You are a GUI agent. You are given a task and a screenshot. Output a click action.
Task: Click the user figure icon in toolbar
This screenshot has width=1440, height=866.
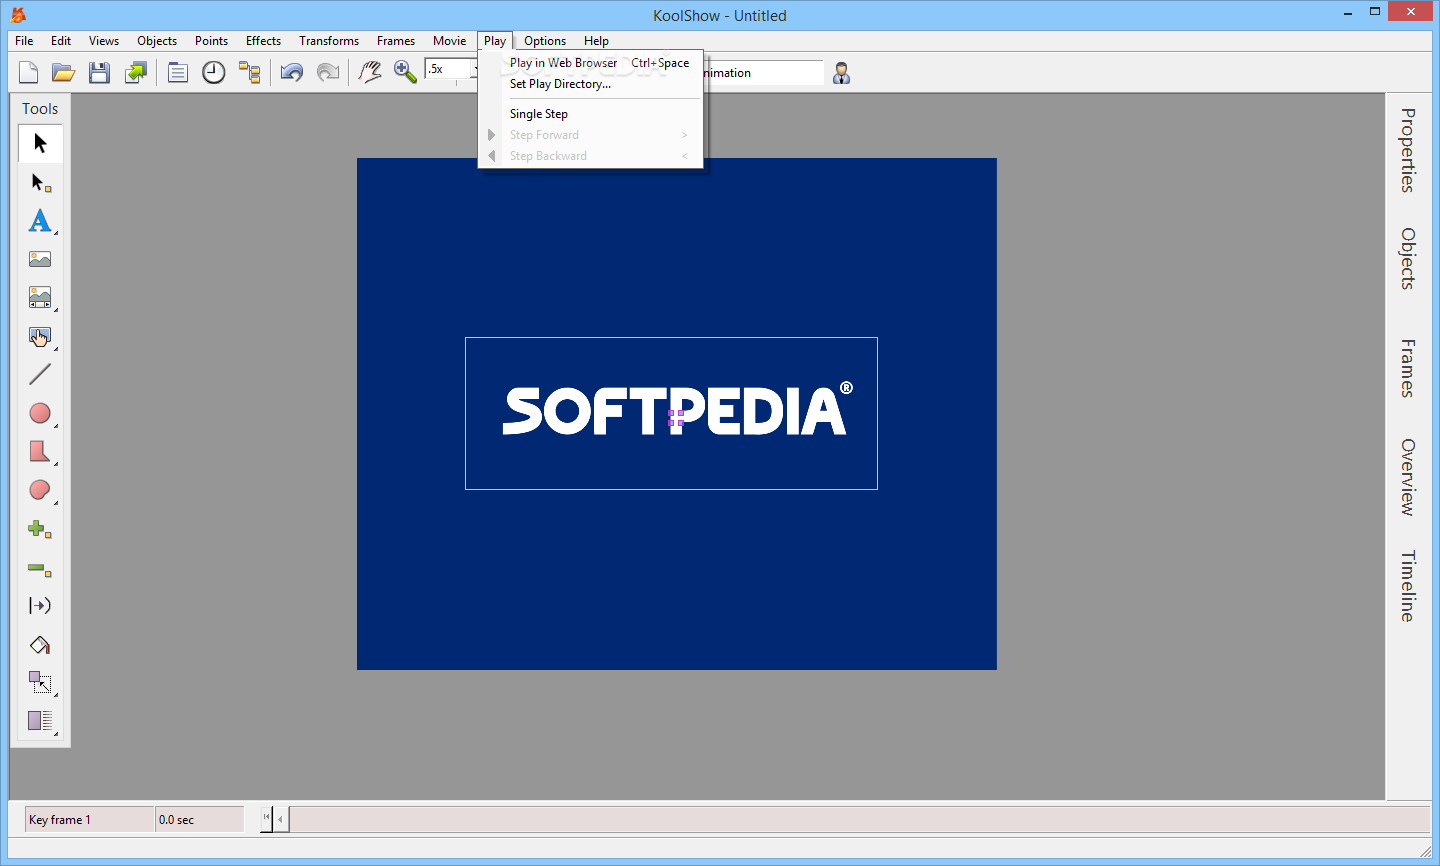[x=841, y=73]
